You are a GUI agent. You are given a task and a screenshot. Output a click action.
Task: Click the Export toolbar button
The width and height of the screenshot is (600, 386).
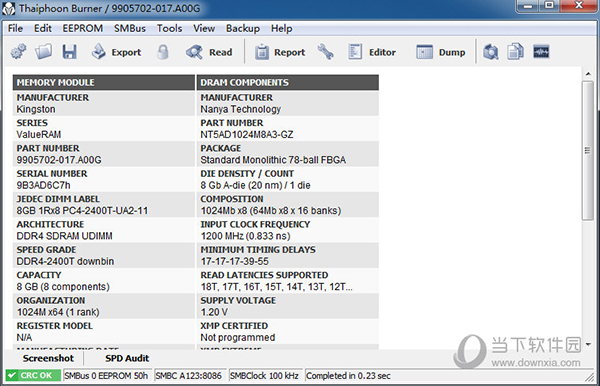pyautogui.click(x=116, y=52)
